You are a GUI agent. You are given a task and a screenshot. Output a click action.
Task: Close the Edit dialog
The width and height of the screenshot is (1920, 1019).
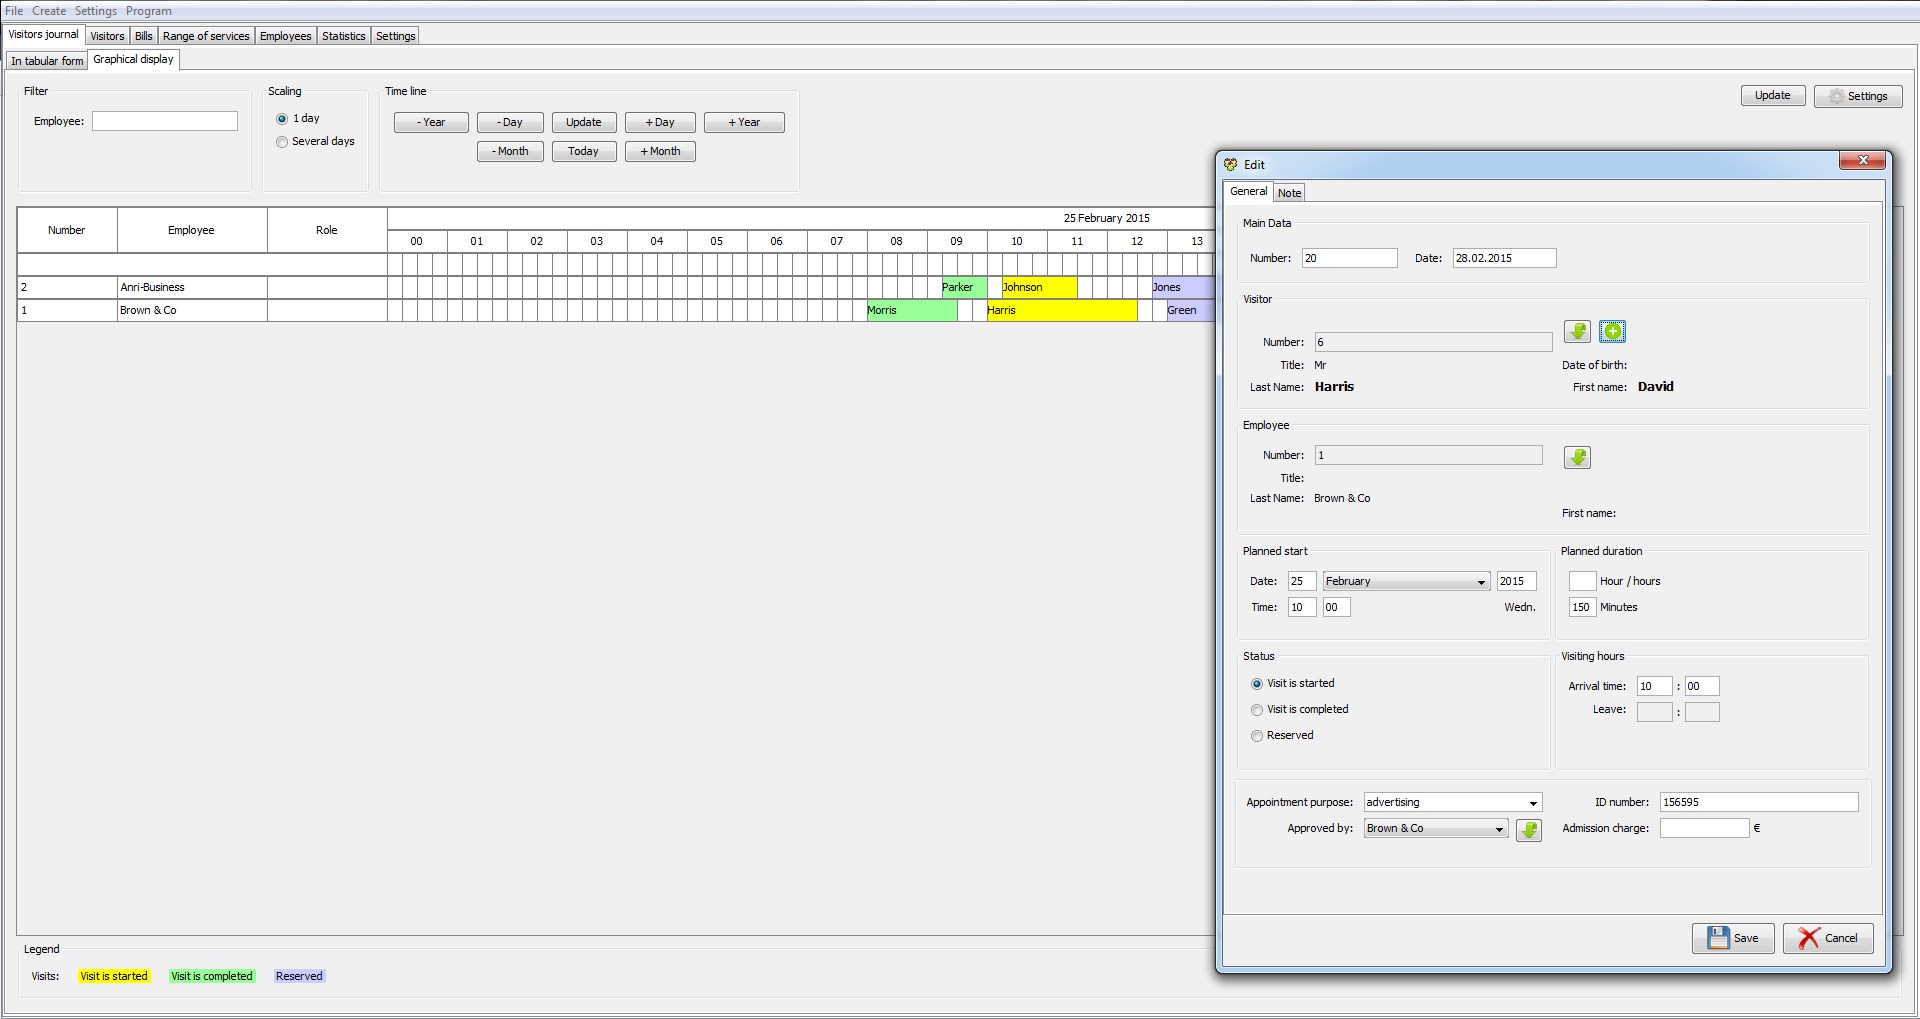1862,160
